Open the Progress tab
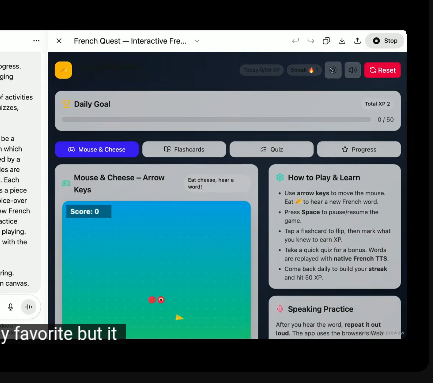The image size is (433, 383). (x=359, y=149)
